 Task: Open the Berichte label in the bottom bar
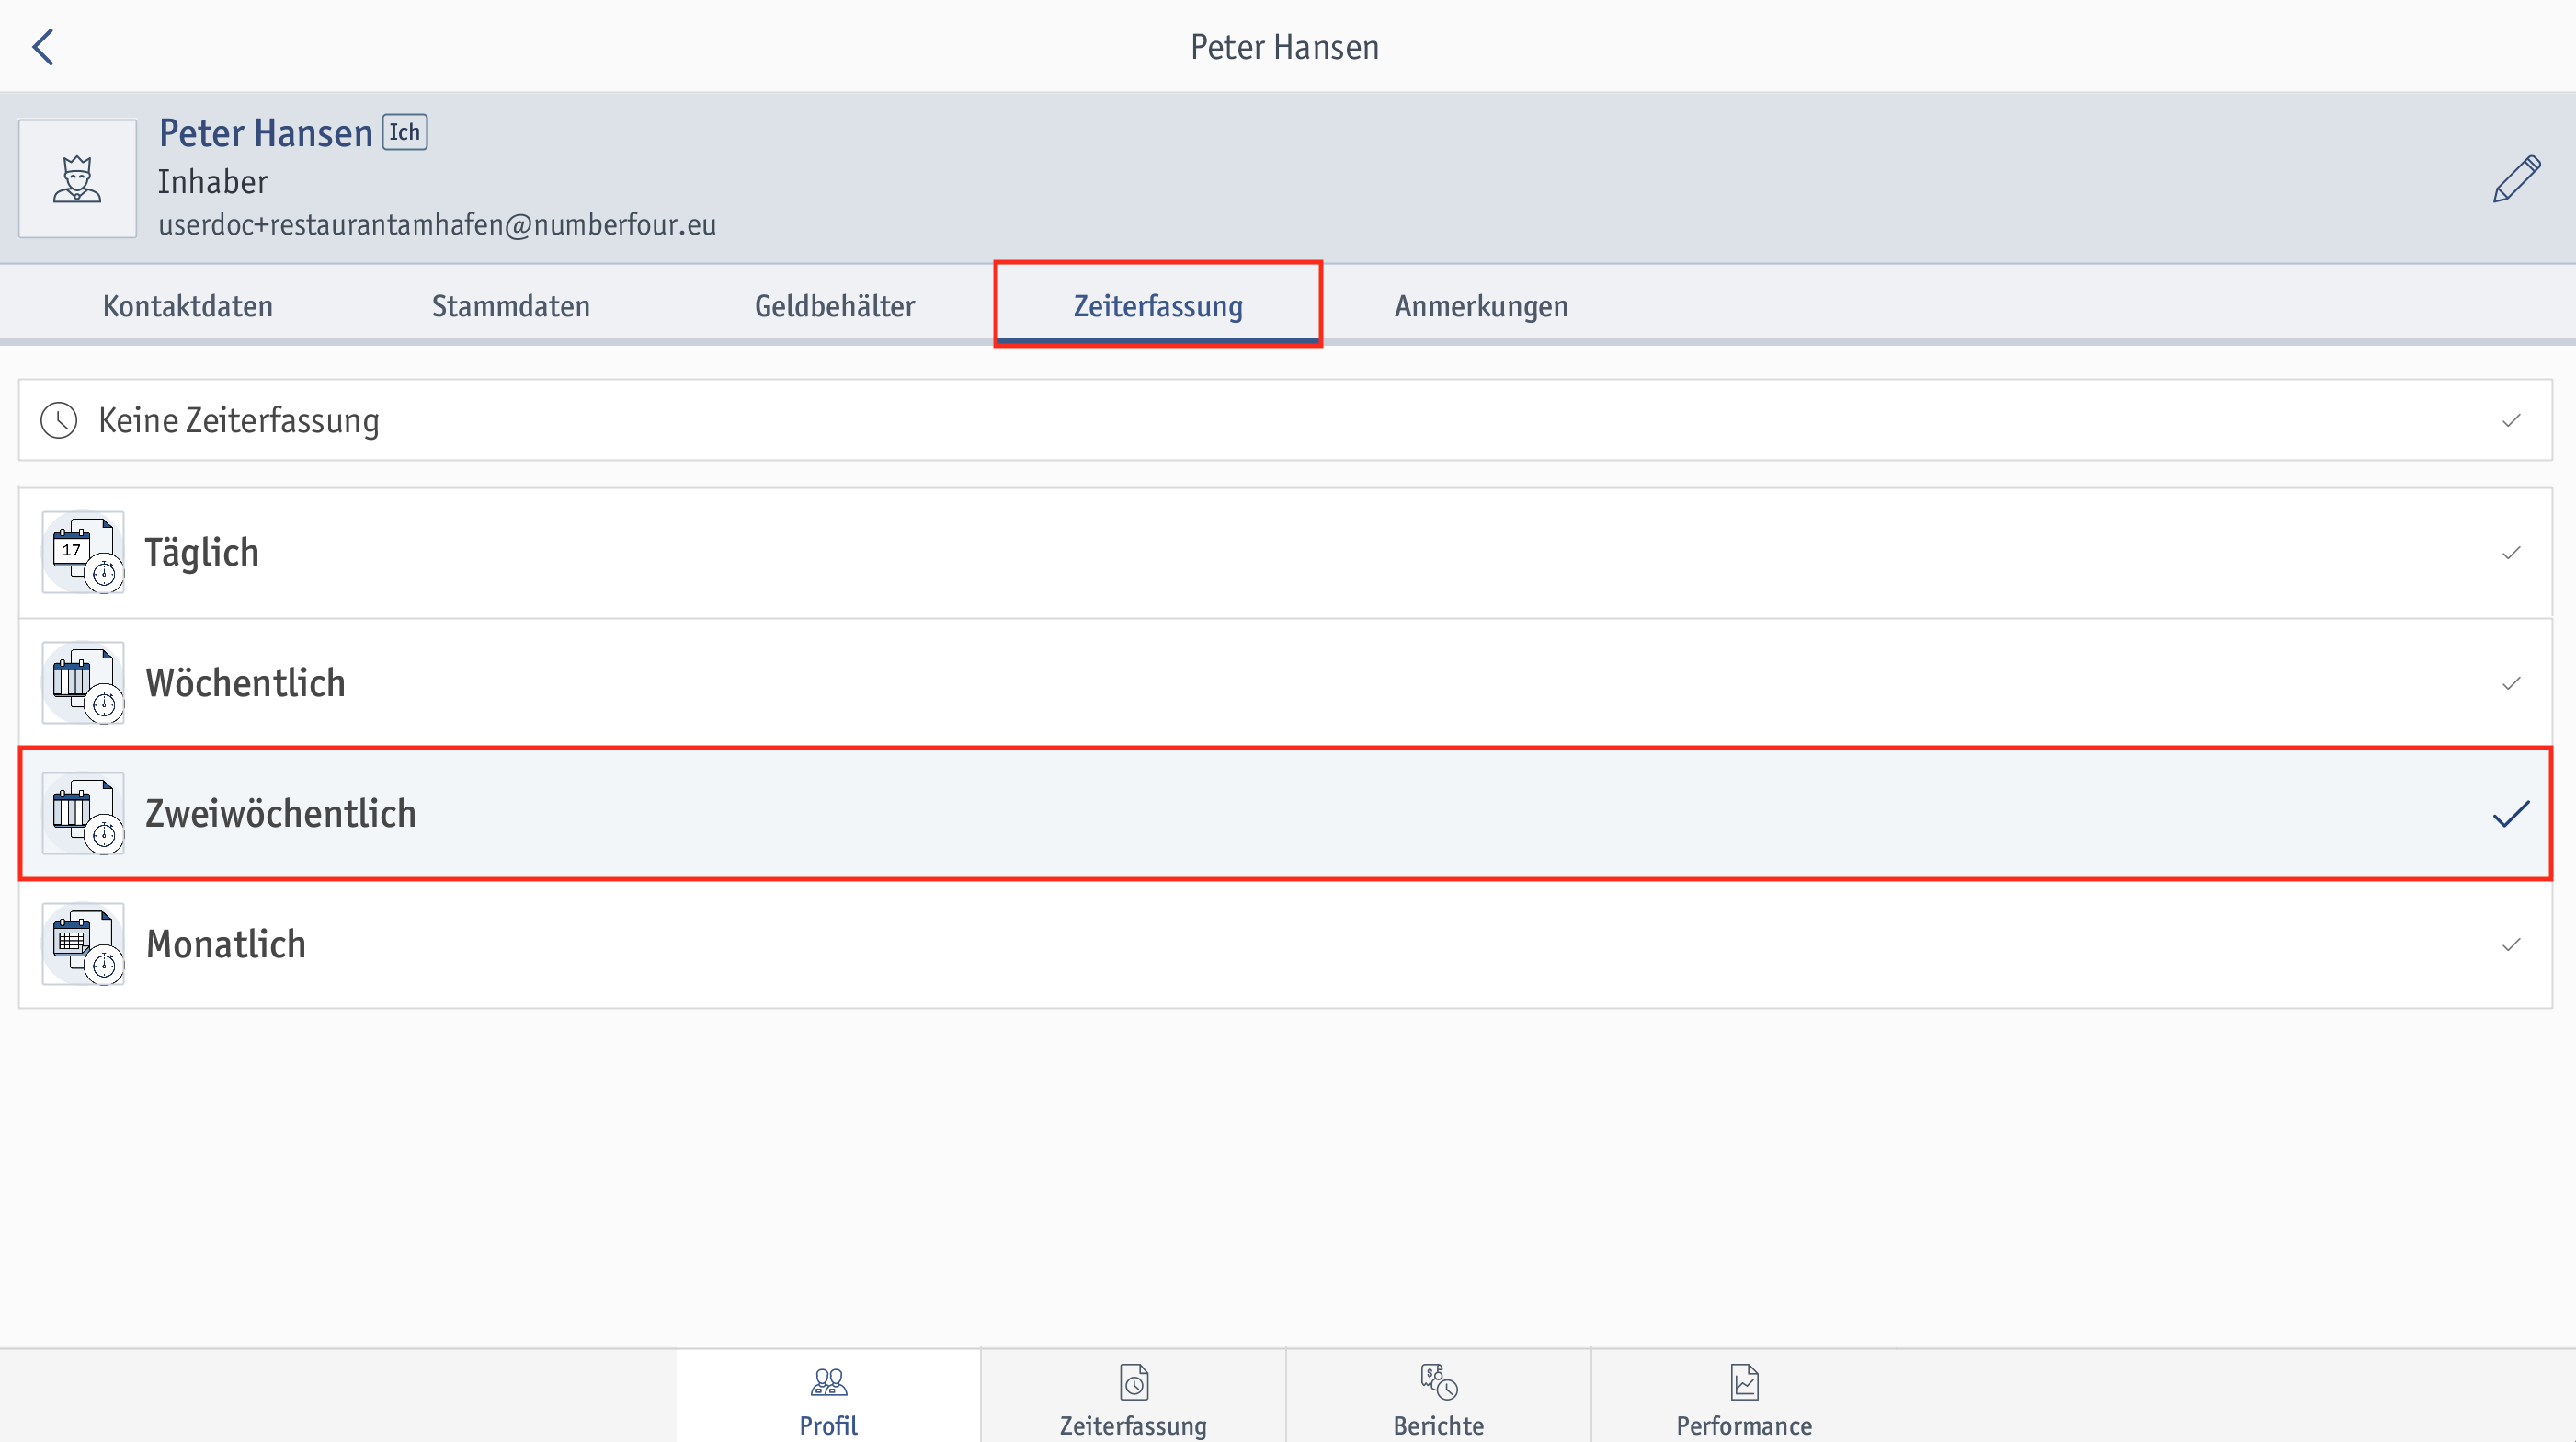tap(1438, 1425)
